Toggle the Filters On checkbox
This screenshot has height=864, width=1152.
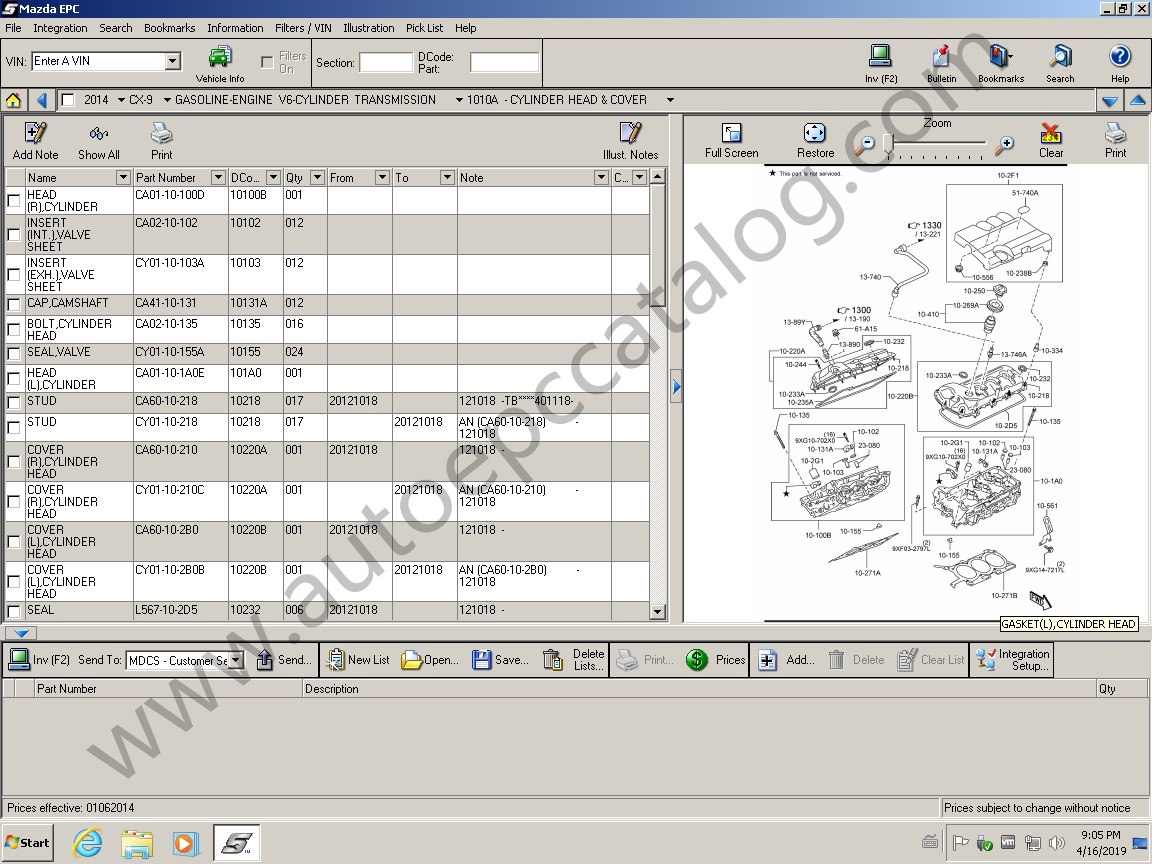(267, 62)
